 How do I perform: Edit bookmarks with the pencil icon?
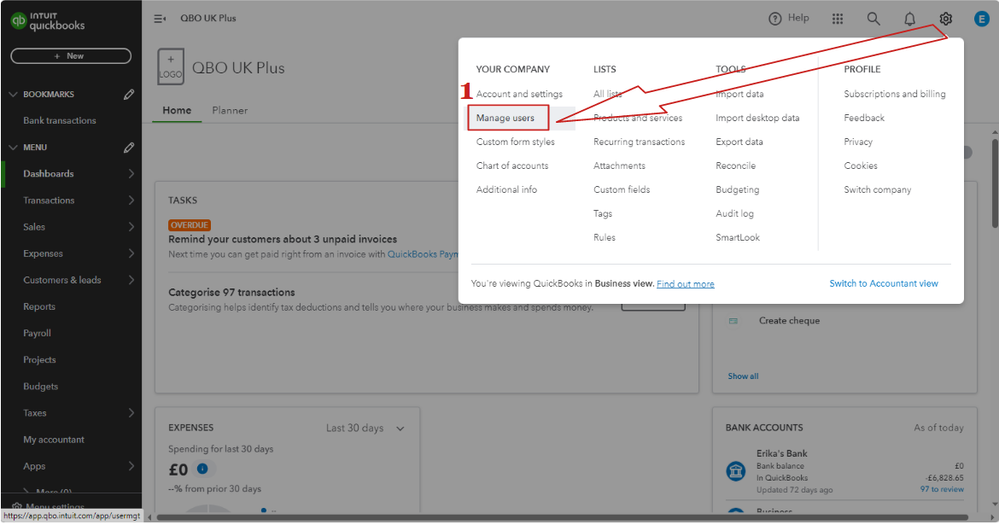129,94
